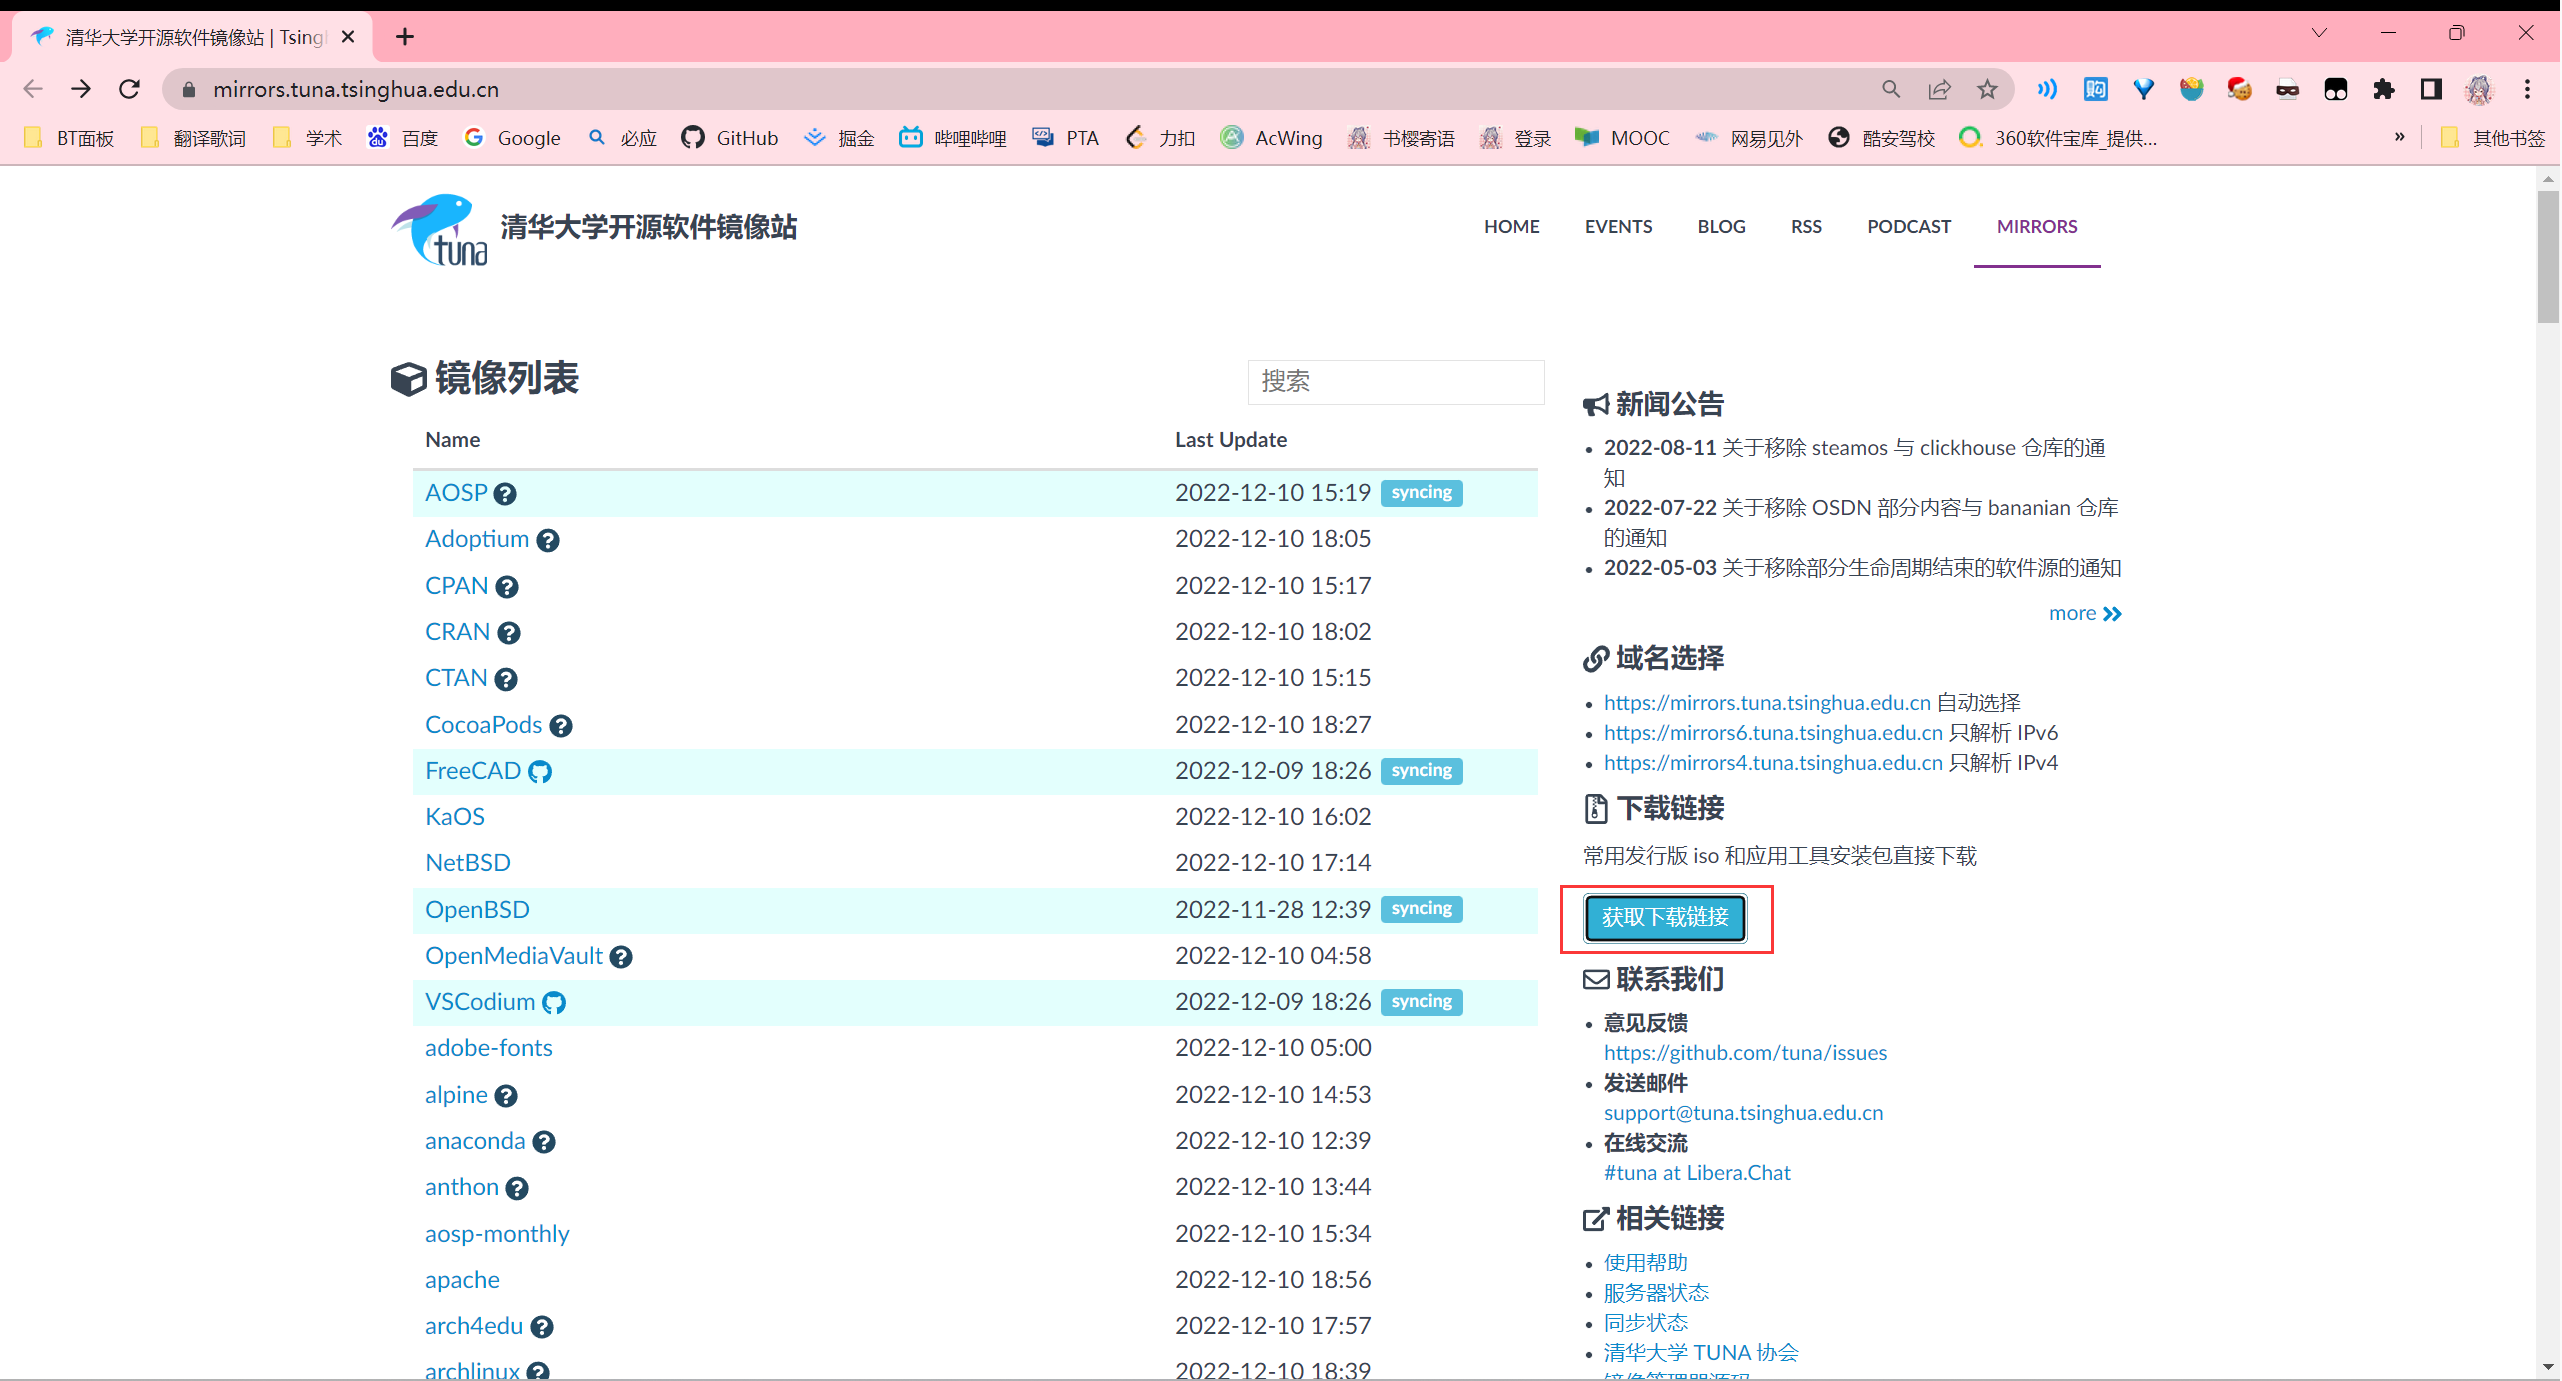Open the arch4edu help icon
Image resolution: width=2562 pixels, height=1381 pixels.
coord(542,1327)
